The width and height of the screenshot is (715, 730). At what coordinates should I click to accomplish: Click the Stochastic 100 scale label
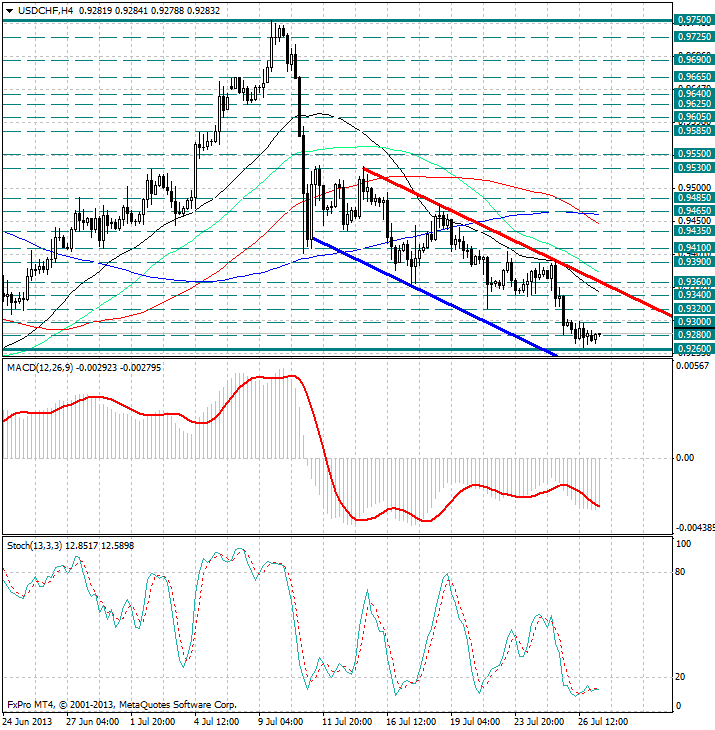(684, 544)
